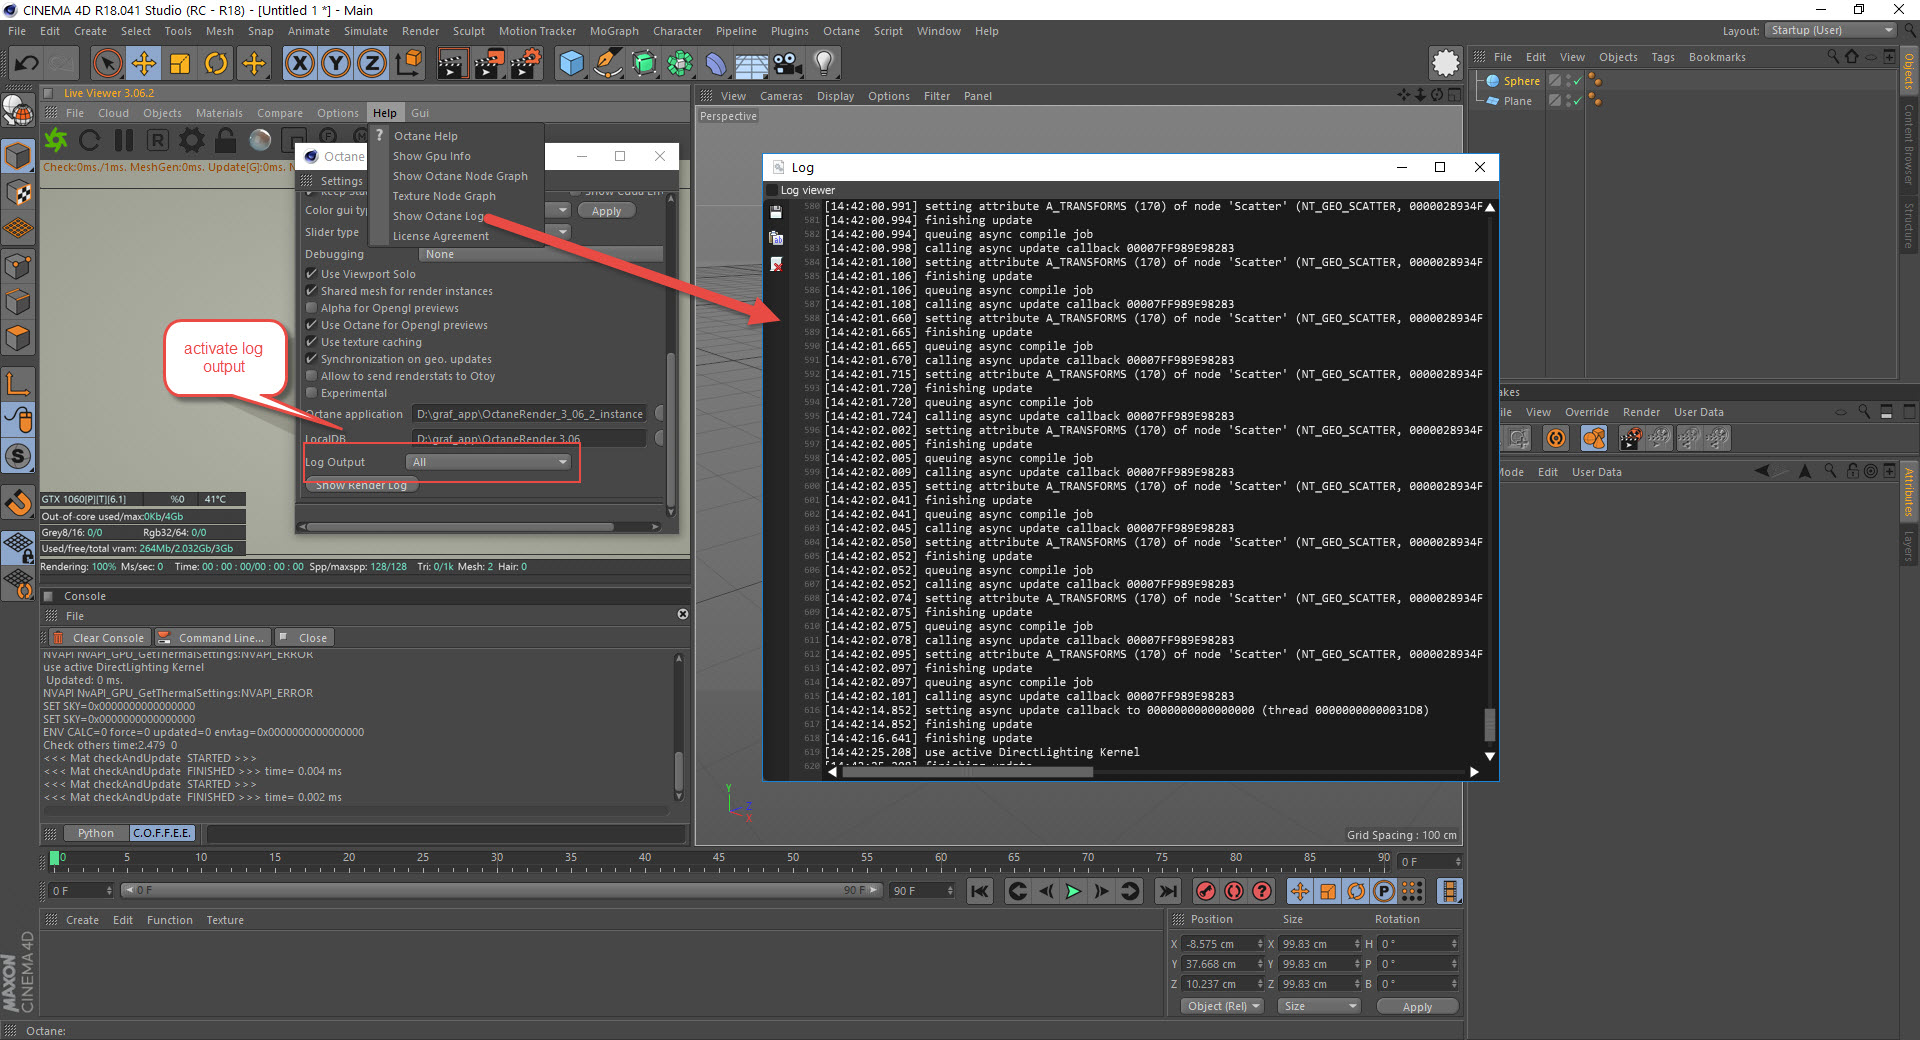Open Edit Render Settings icon
Screen dimensions: 1920x1040
click(526, 63)
